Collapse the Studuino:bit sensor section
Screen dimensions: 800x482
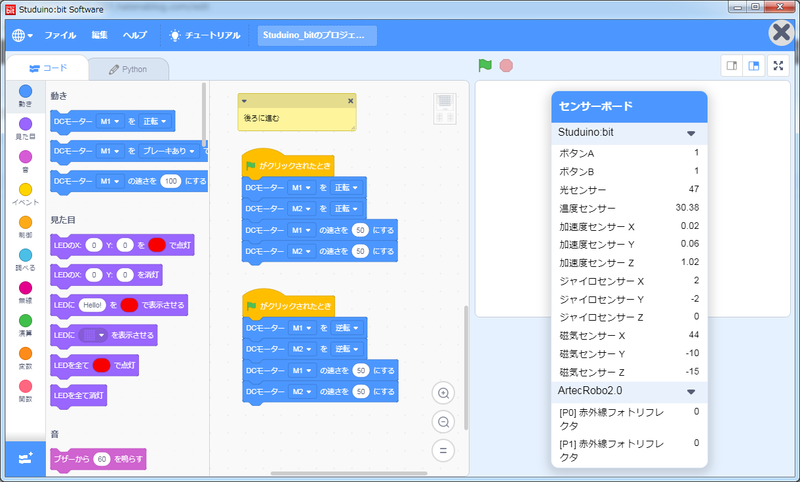tap(691, 133)
